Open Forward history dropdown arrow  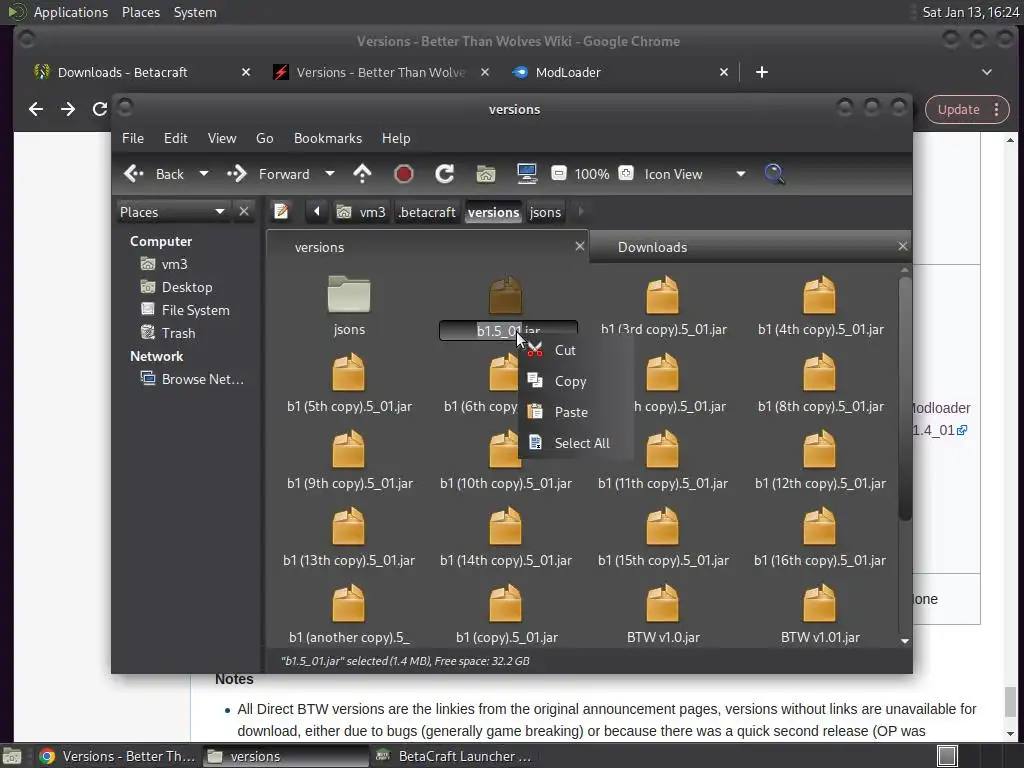(x=330, y=174)
